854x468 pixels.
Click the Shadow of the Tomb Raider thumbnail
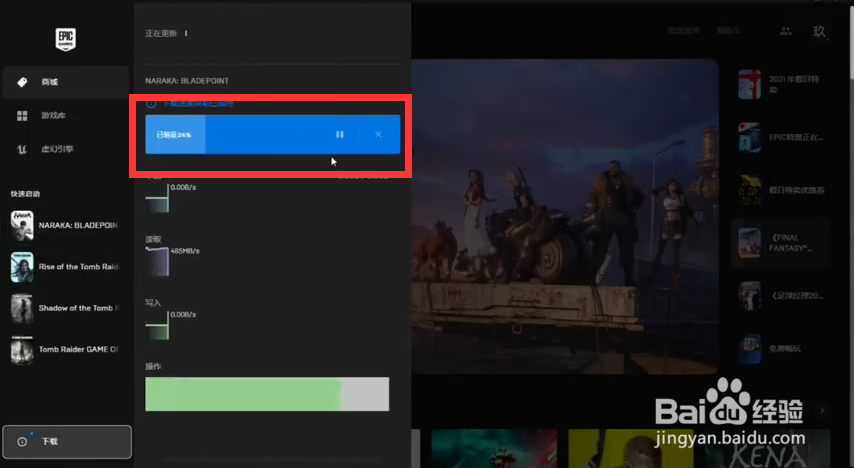pyautogui.click(x=22, y=308)
